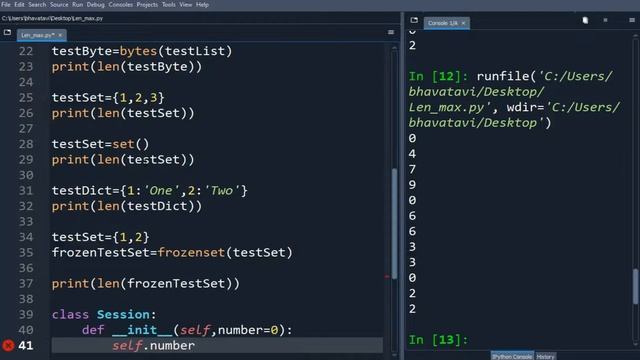Open the Edit menu
Screen dimensions: 640x360
(19, 4)
